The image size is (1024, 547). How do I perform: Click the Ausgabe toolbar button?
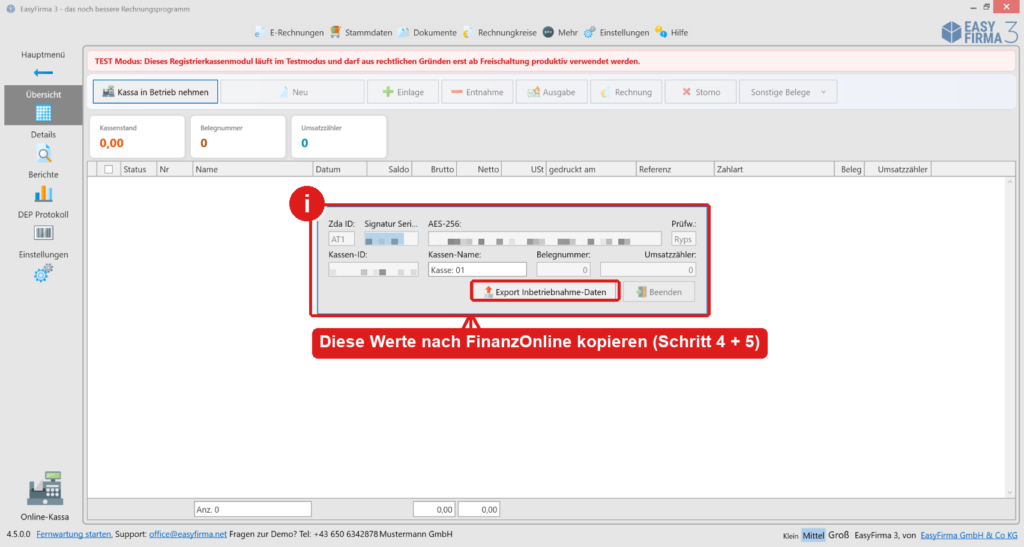click(x=552, y=92)
